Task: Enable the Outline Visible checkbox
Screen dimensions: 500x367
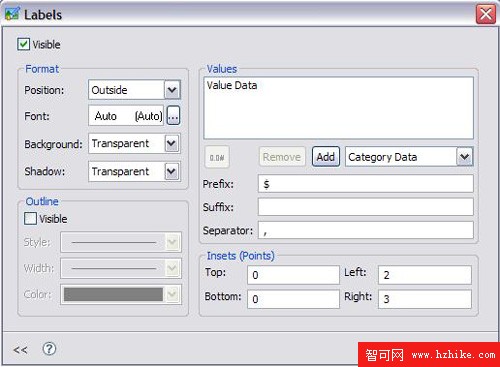Action: (30, 219)
